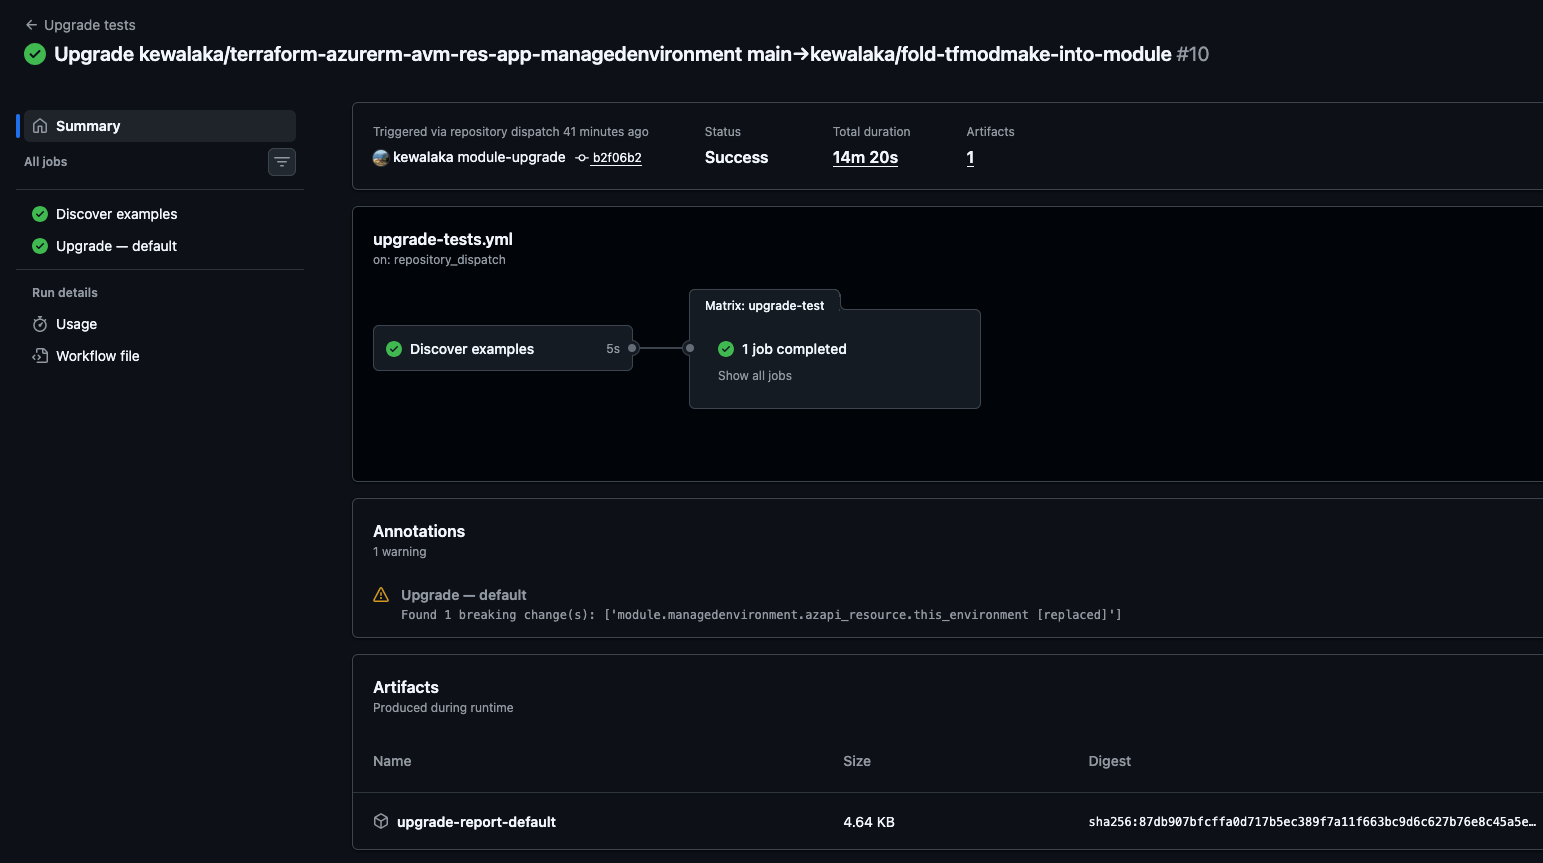Click the sha256 digest value
Image resolution: width=1543 pixels, height=863 pixels.
pos(1312,822)
